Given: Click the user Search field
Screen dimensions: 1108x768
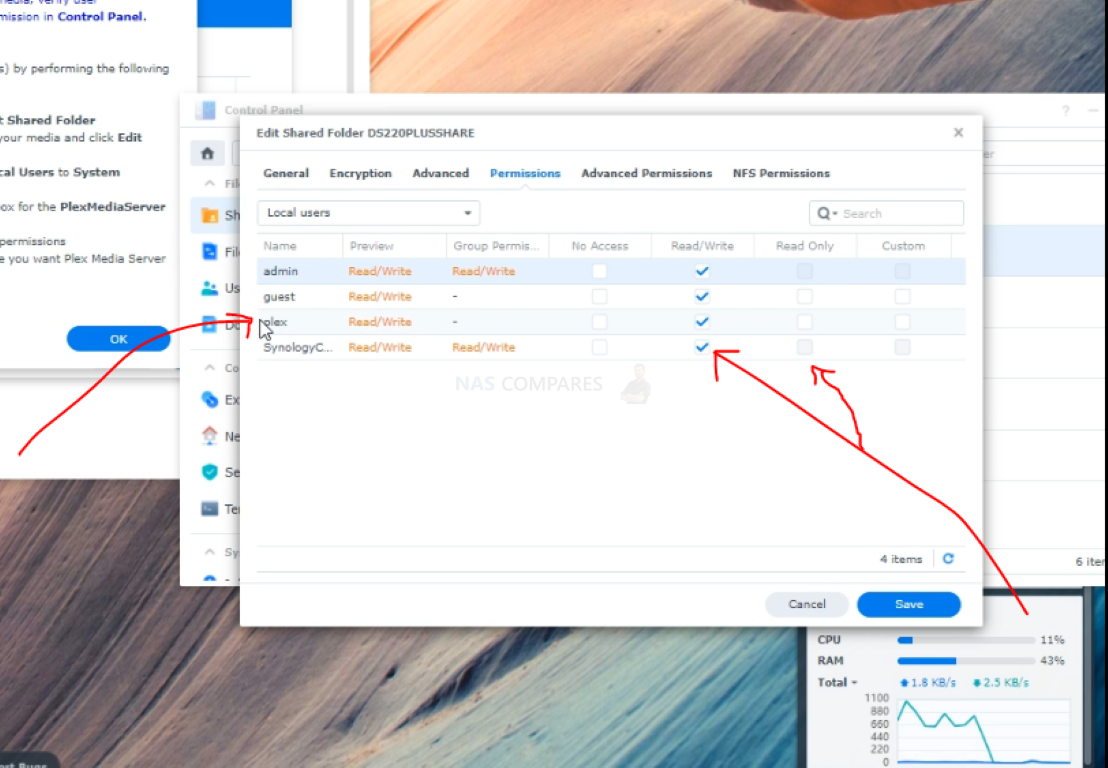Looking at the screenshot, I should tap(886, 213).
